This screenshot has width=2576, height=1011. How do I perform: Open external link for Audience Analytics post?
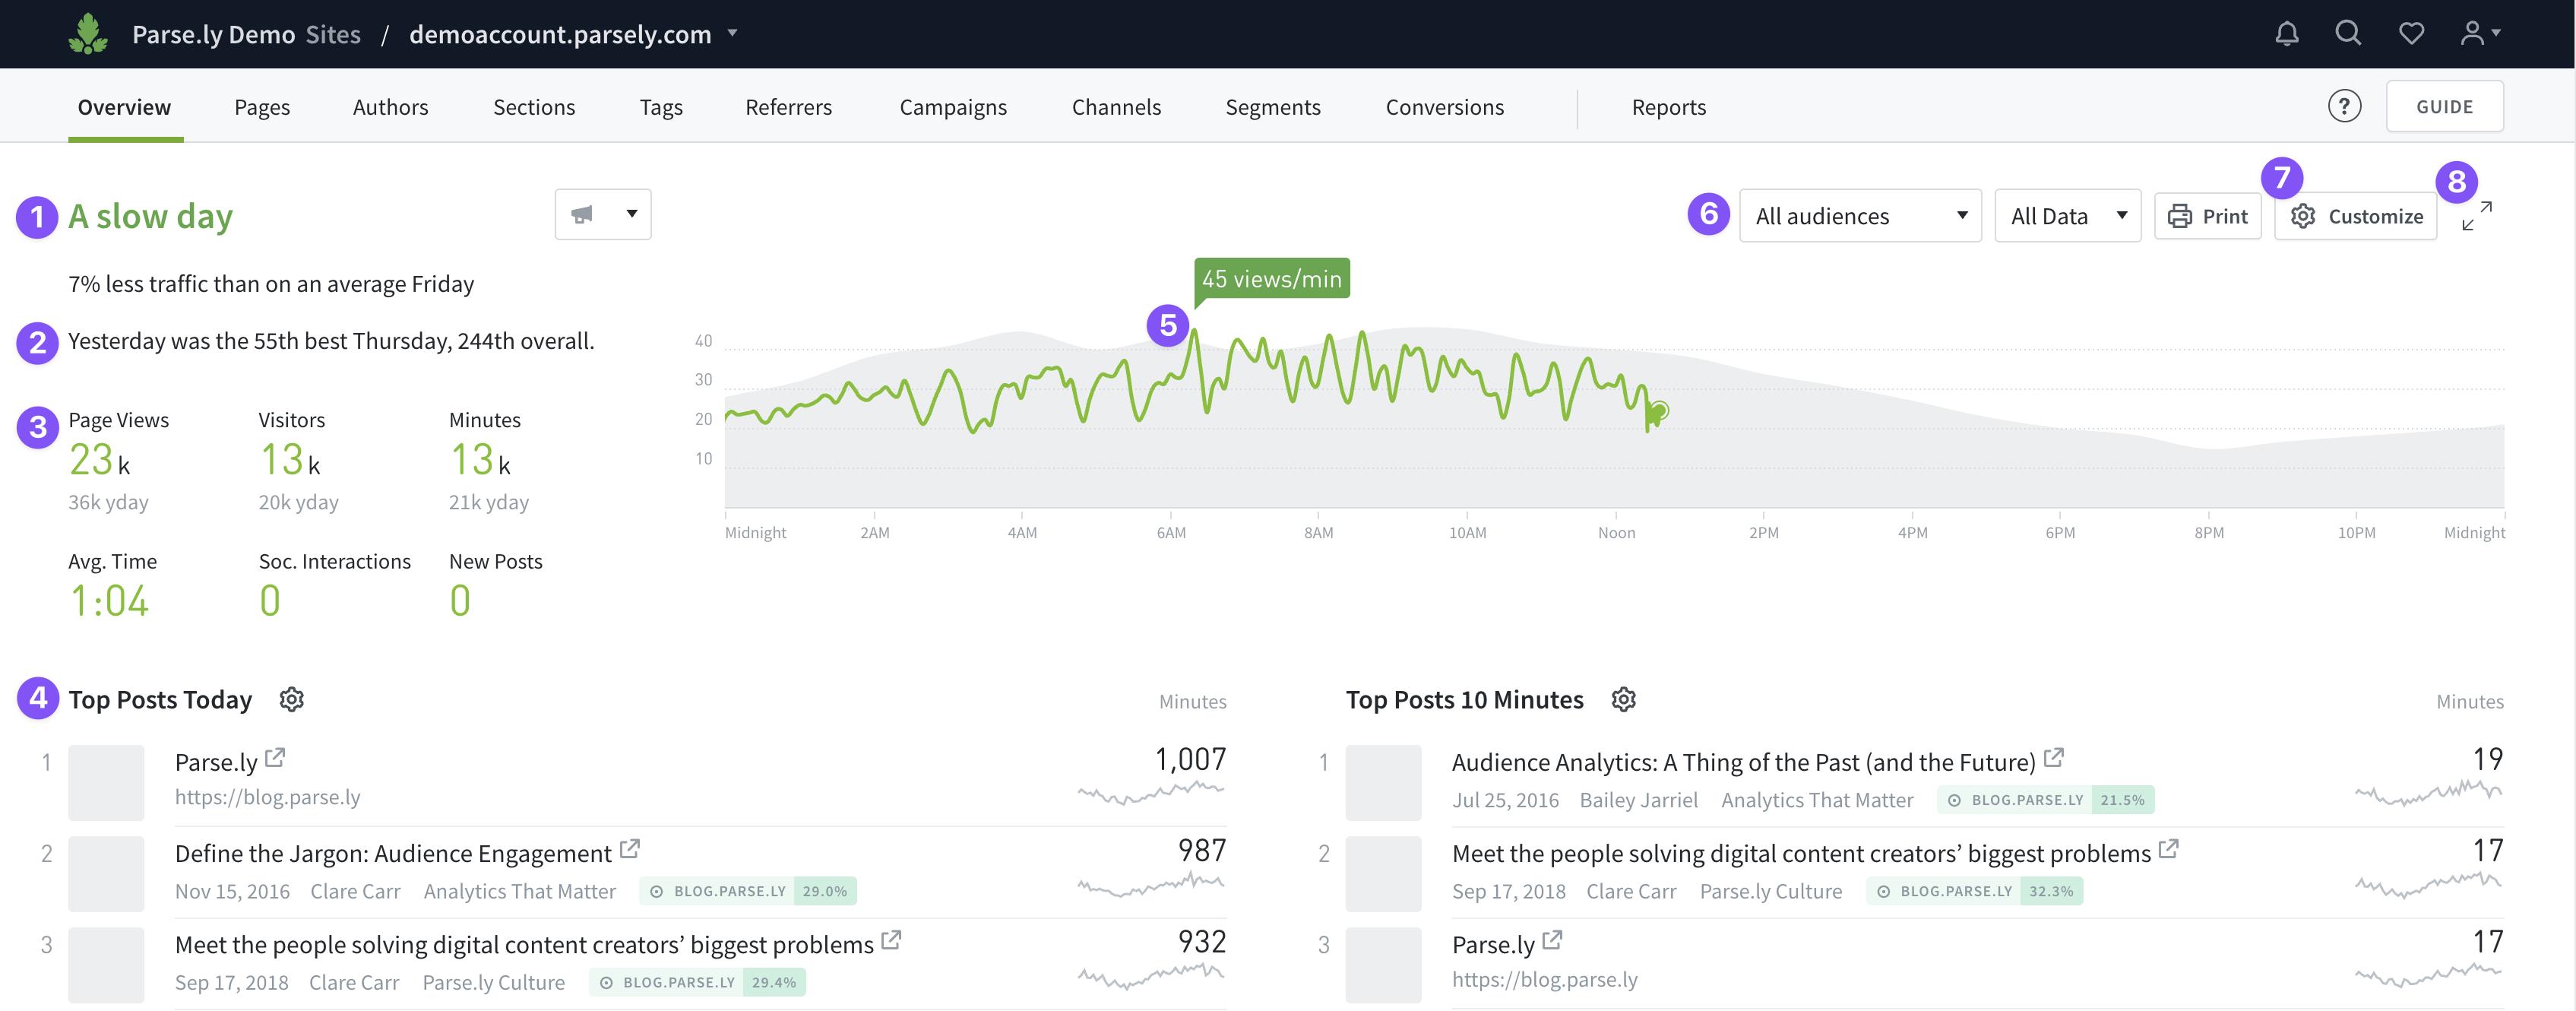2053,758
